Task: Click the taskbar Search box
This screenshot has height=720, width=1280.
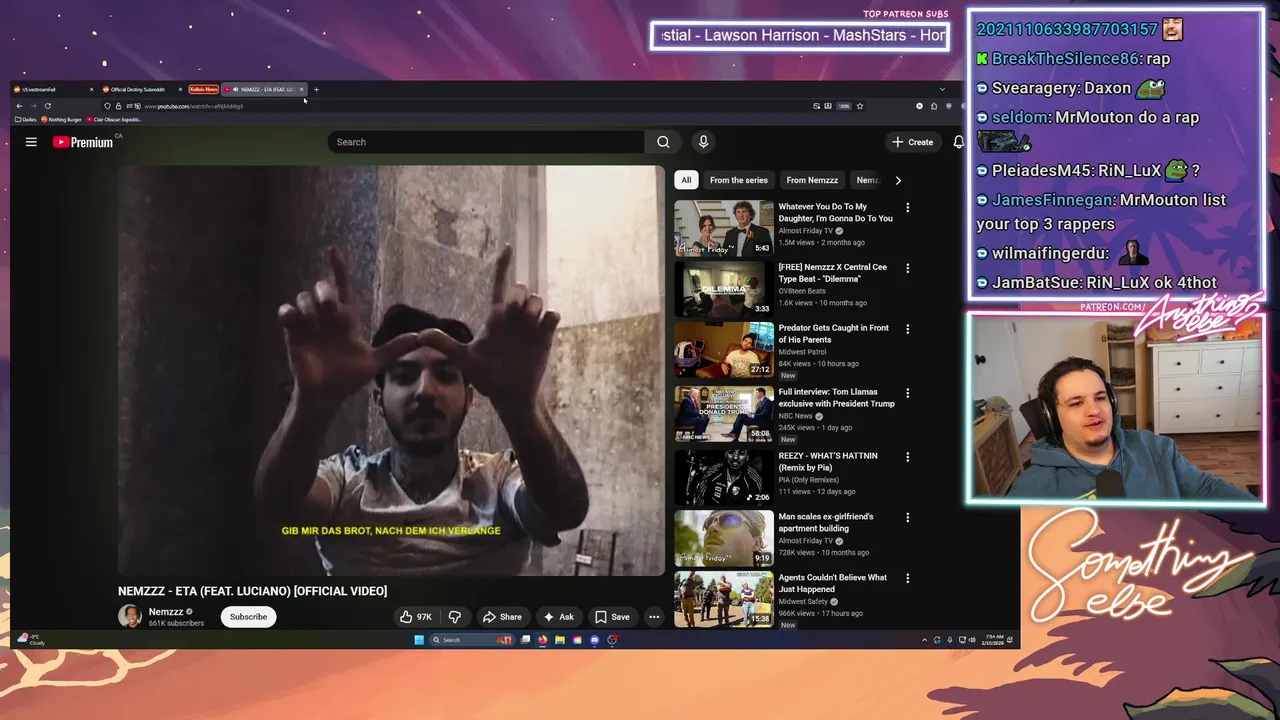Action: pyautogui.click(x=471, y=640)
